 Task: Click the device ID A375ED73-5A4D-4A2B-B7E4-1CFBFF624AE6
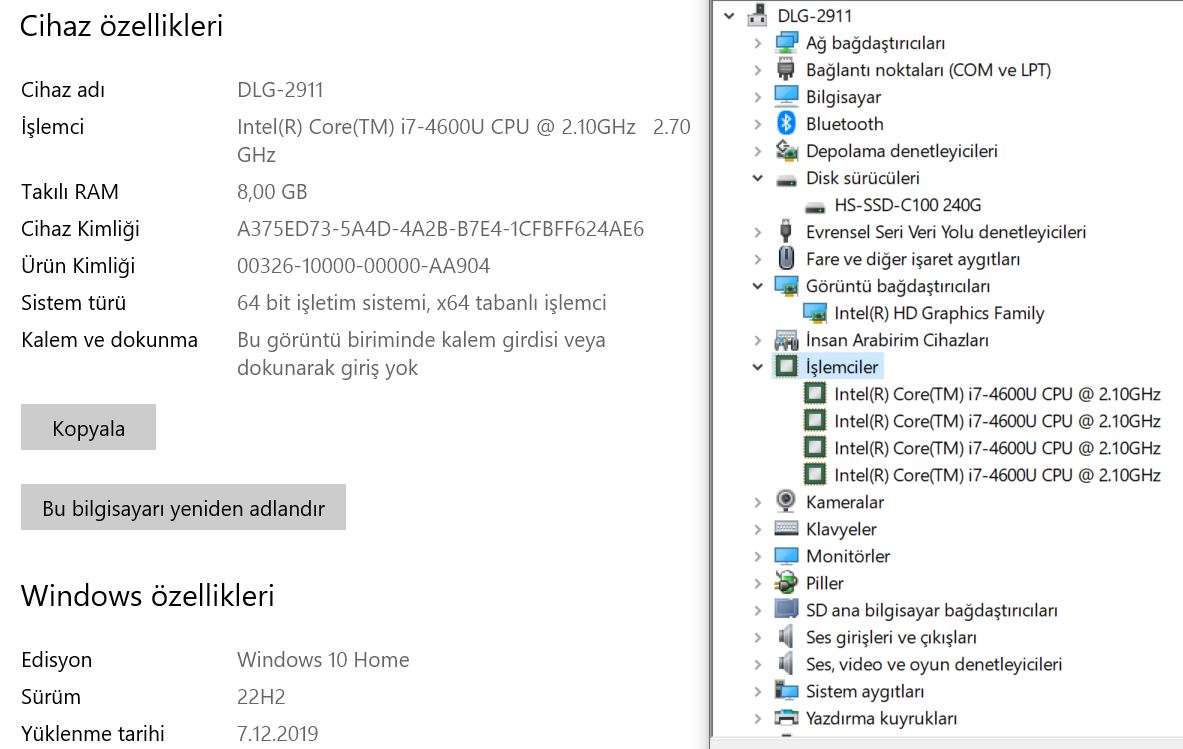[441, 229]
